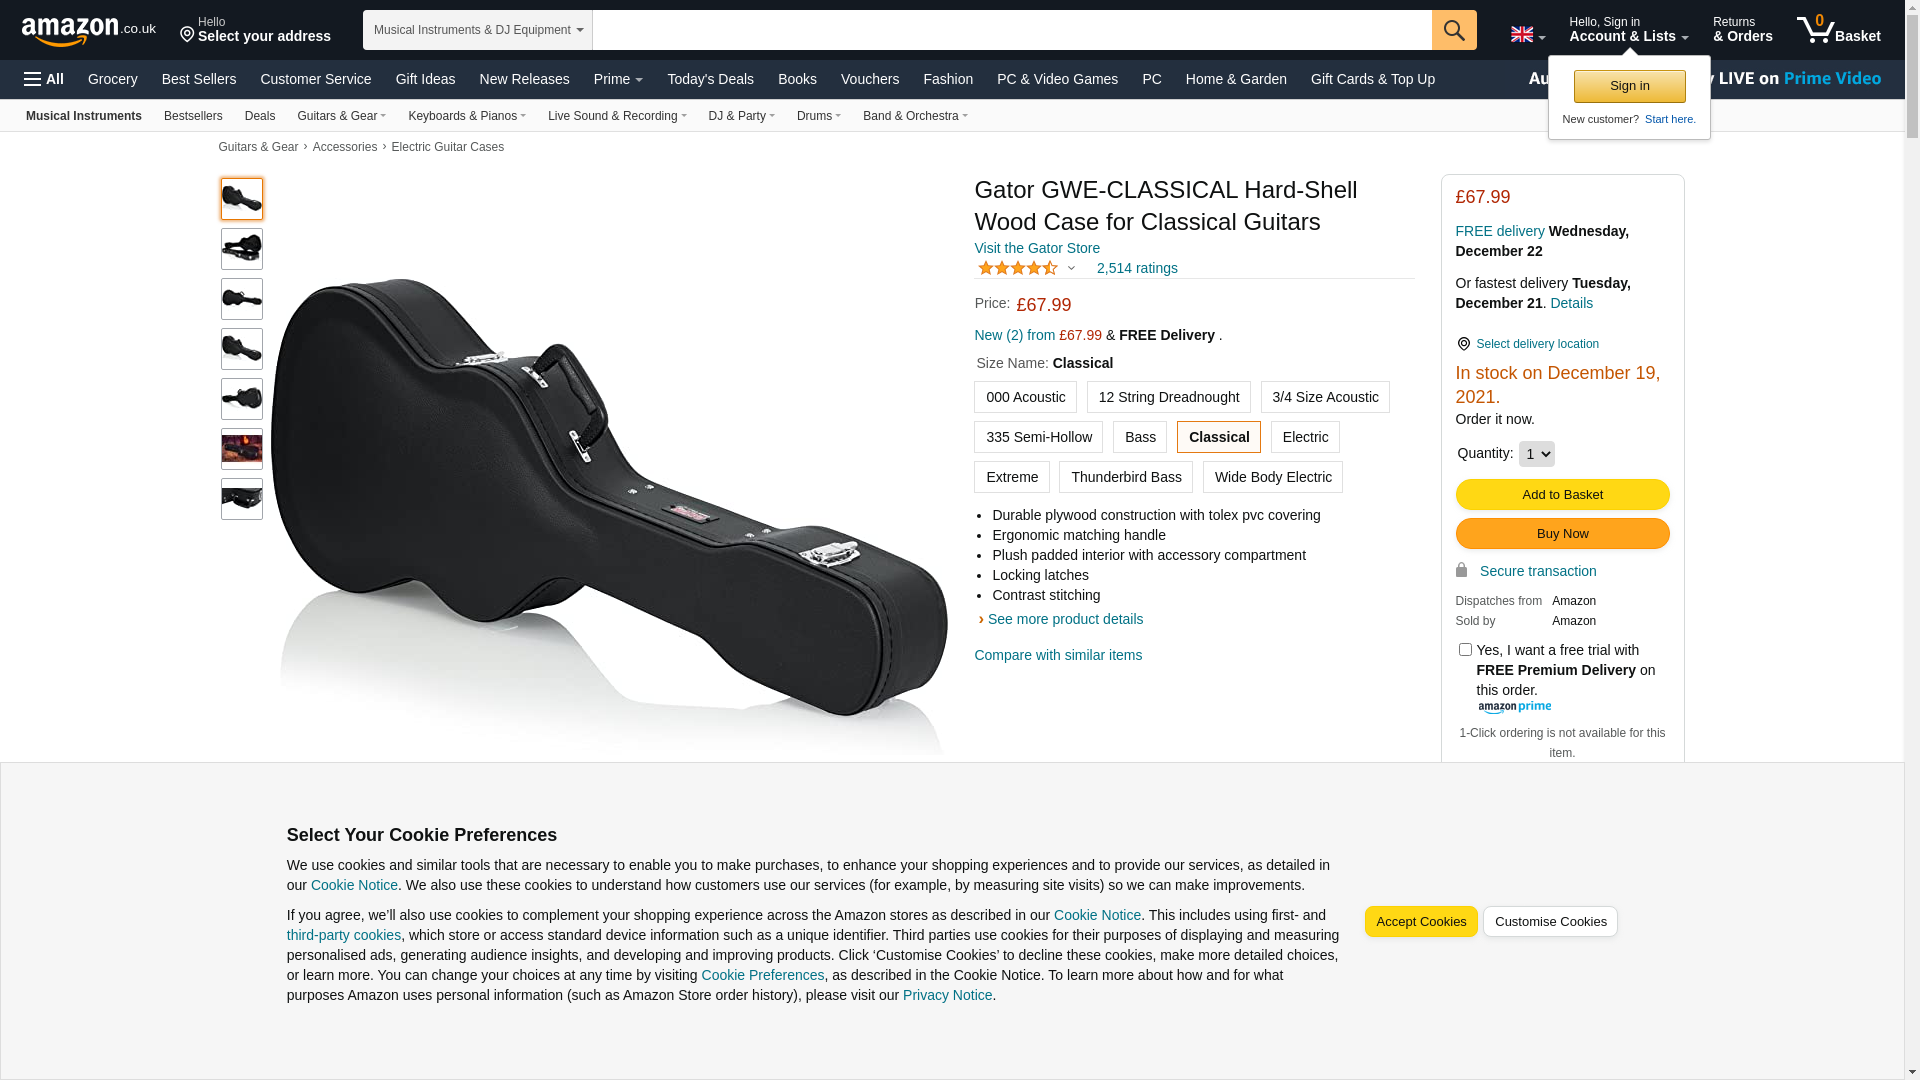Tick the FREE Premium Delivery trial checkbox
Viewport: 1920px width, 1080px height.
1465,650
